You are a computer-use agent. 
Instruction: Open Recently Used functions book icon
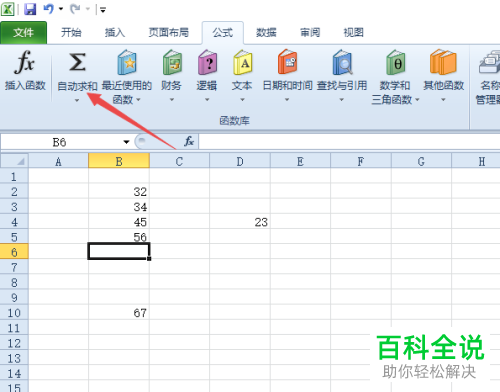tap(127, 62)
